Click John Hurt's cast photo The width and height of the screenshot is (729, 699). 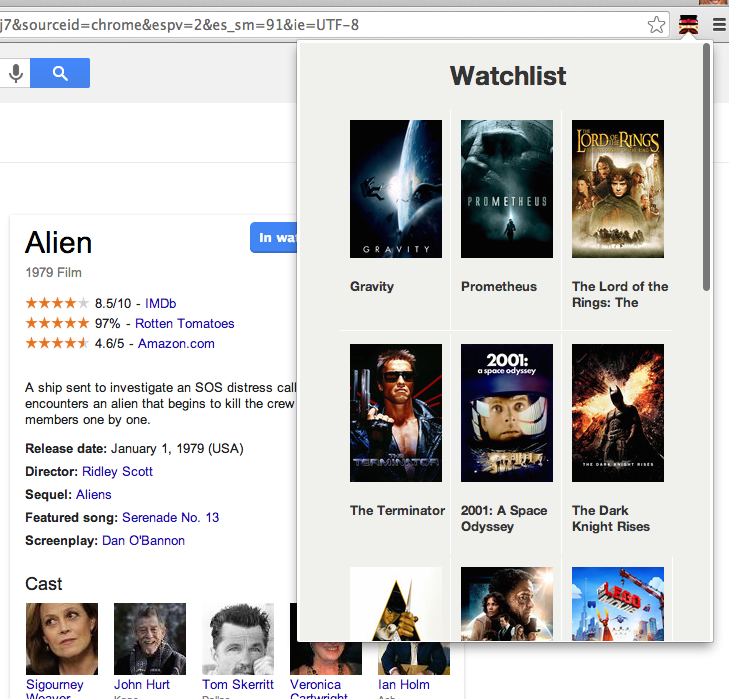150,639
